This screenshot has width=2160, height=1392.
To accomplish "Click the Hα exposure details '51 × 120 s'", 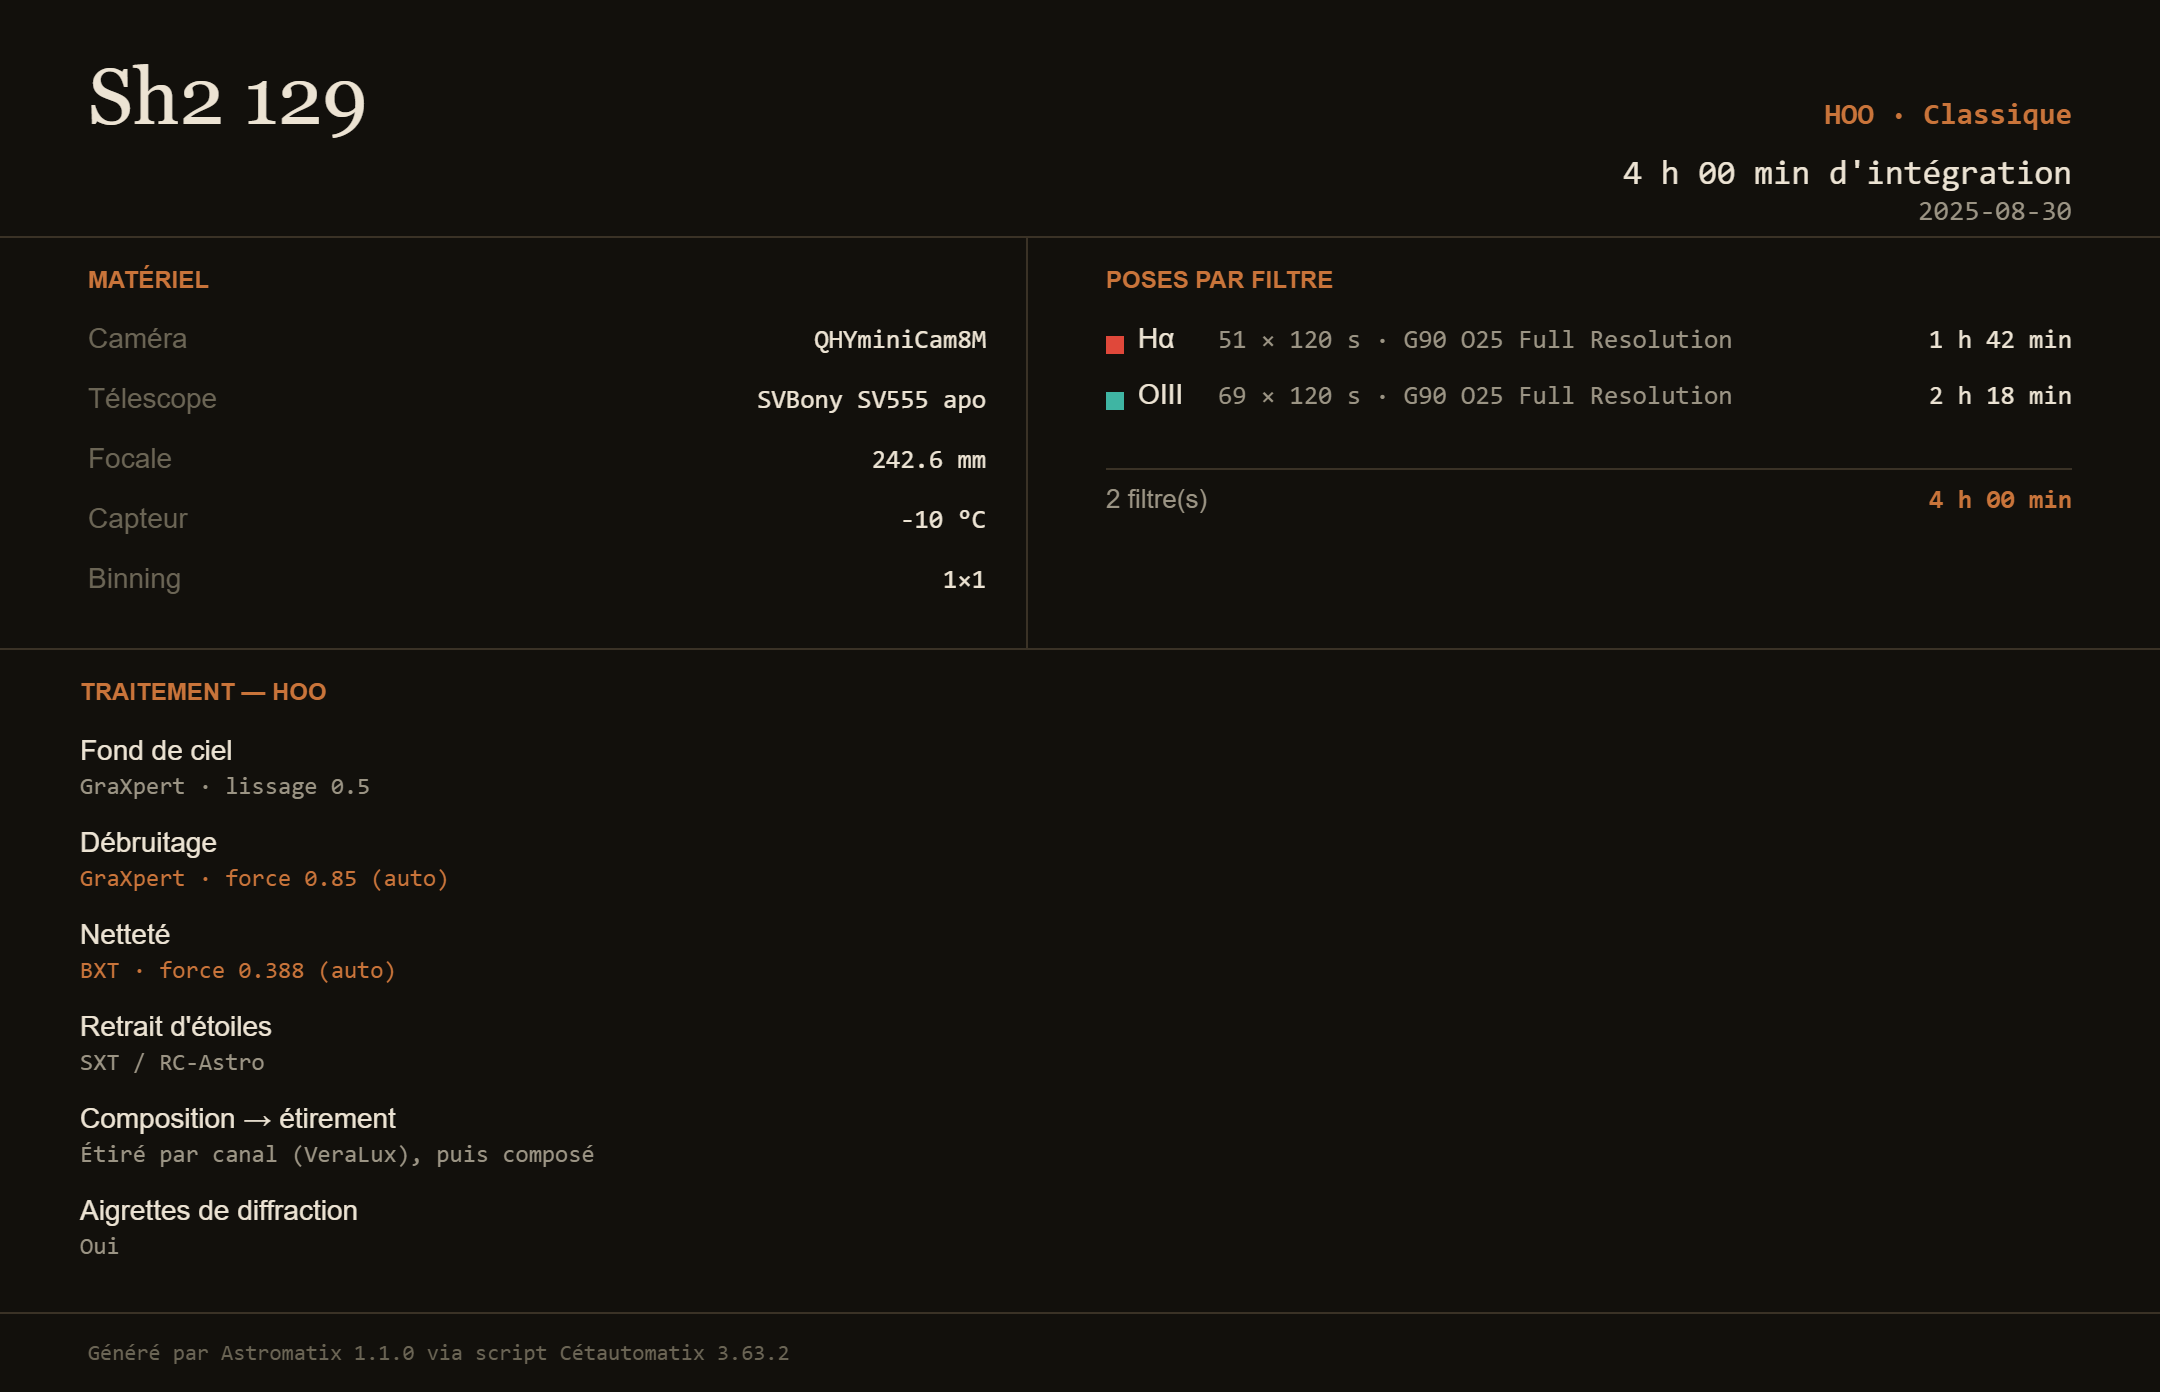I will pyautogui.click(x=1289, y=340).
